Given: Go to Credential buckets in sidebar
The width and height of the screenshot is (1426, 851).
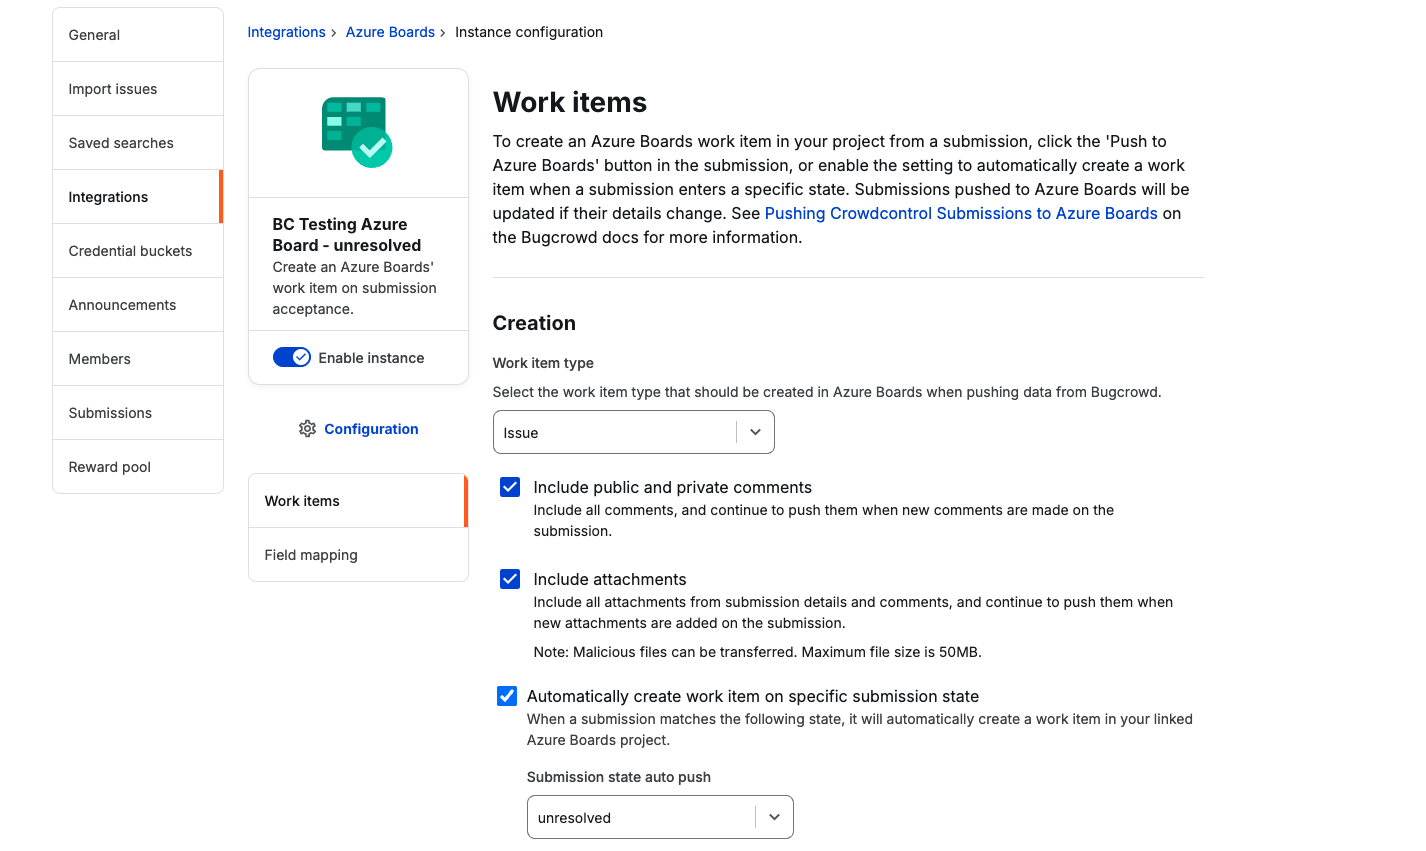Looking at the screenshot, I should (x=130, y=251).
